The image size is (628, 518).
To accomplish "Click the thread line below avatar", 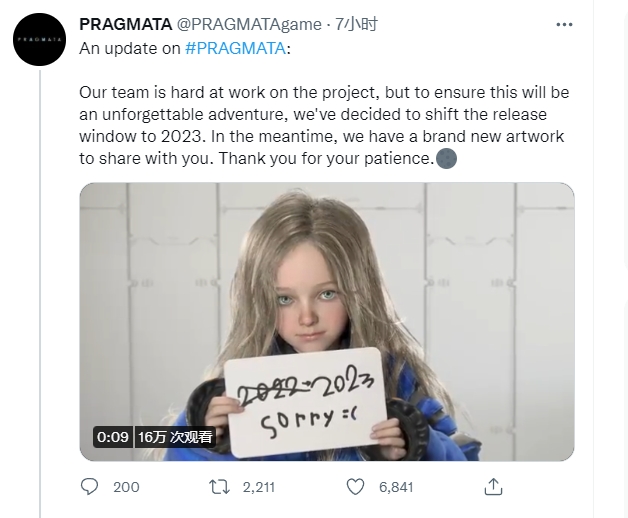I will pyautogui.click(x=39, y=300).
